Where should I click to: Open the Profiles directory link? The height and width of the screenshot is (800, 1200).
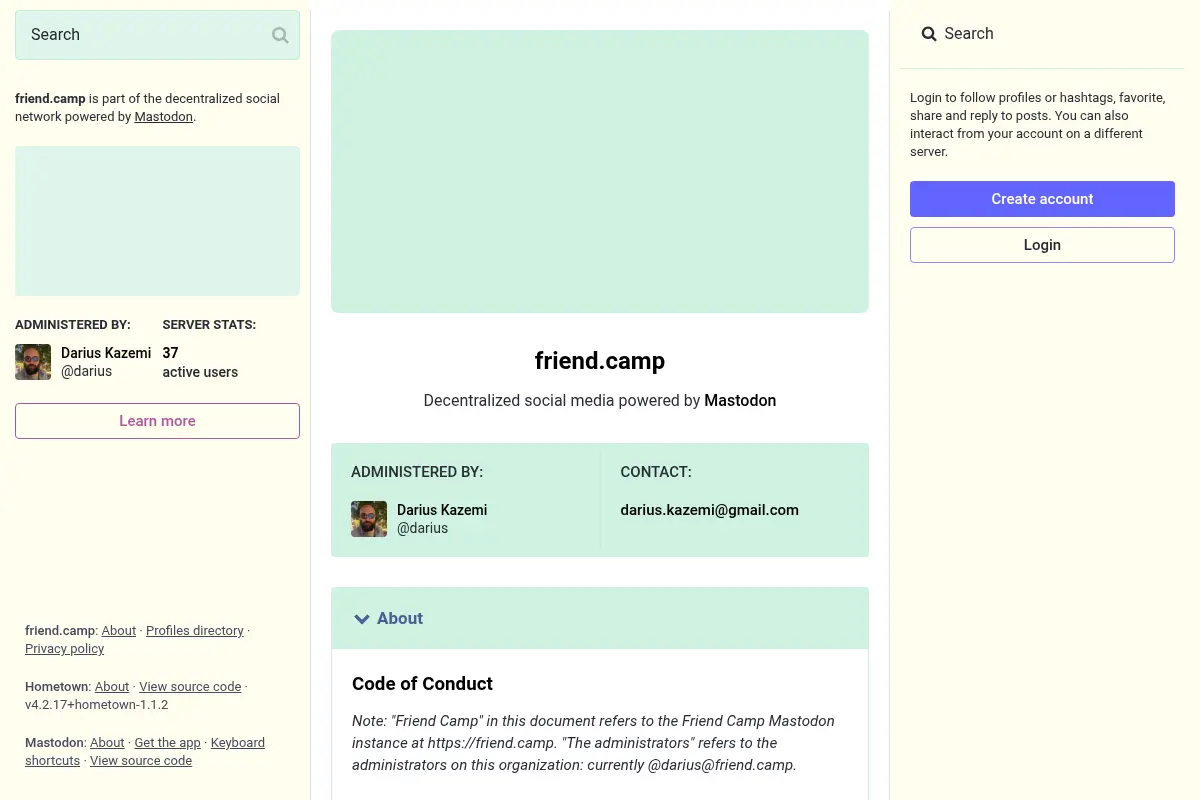point(195,631)
